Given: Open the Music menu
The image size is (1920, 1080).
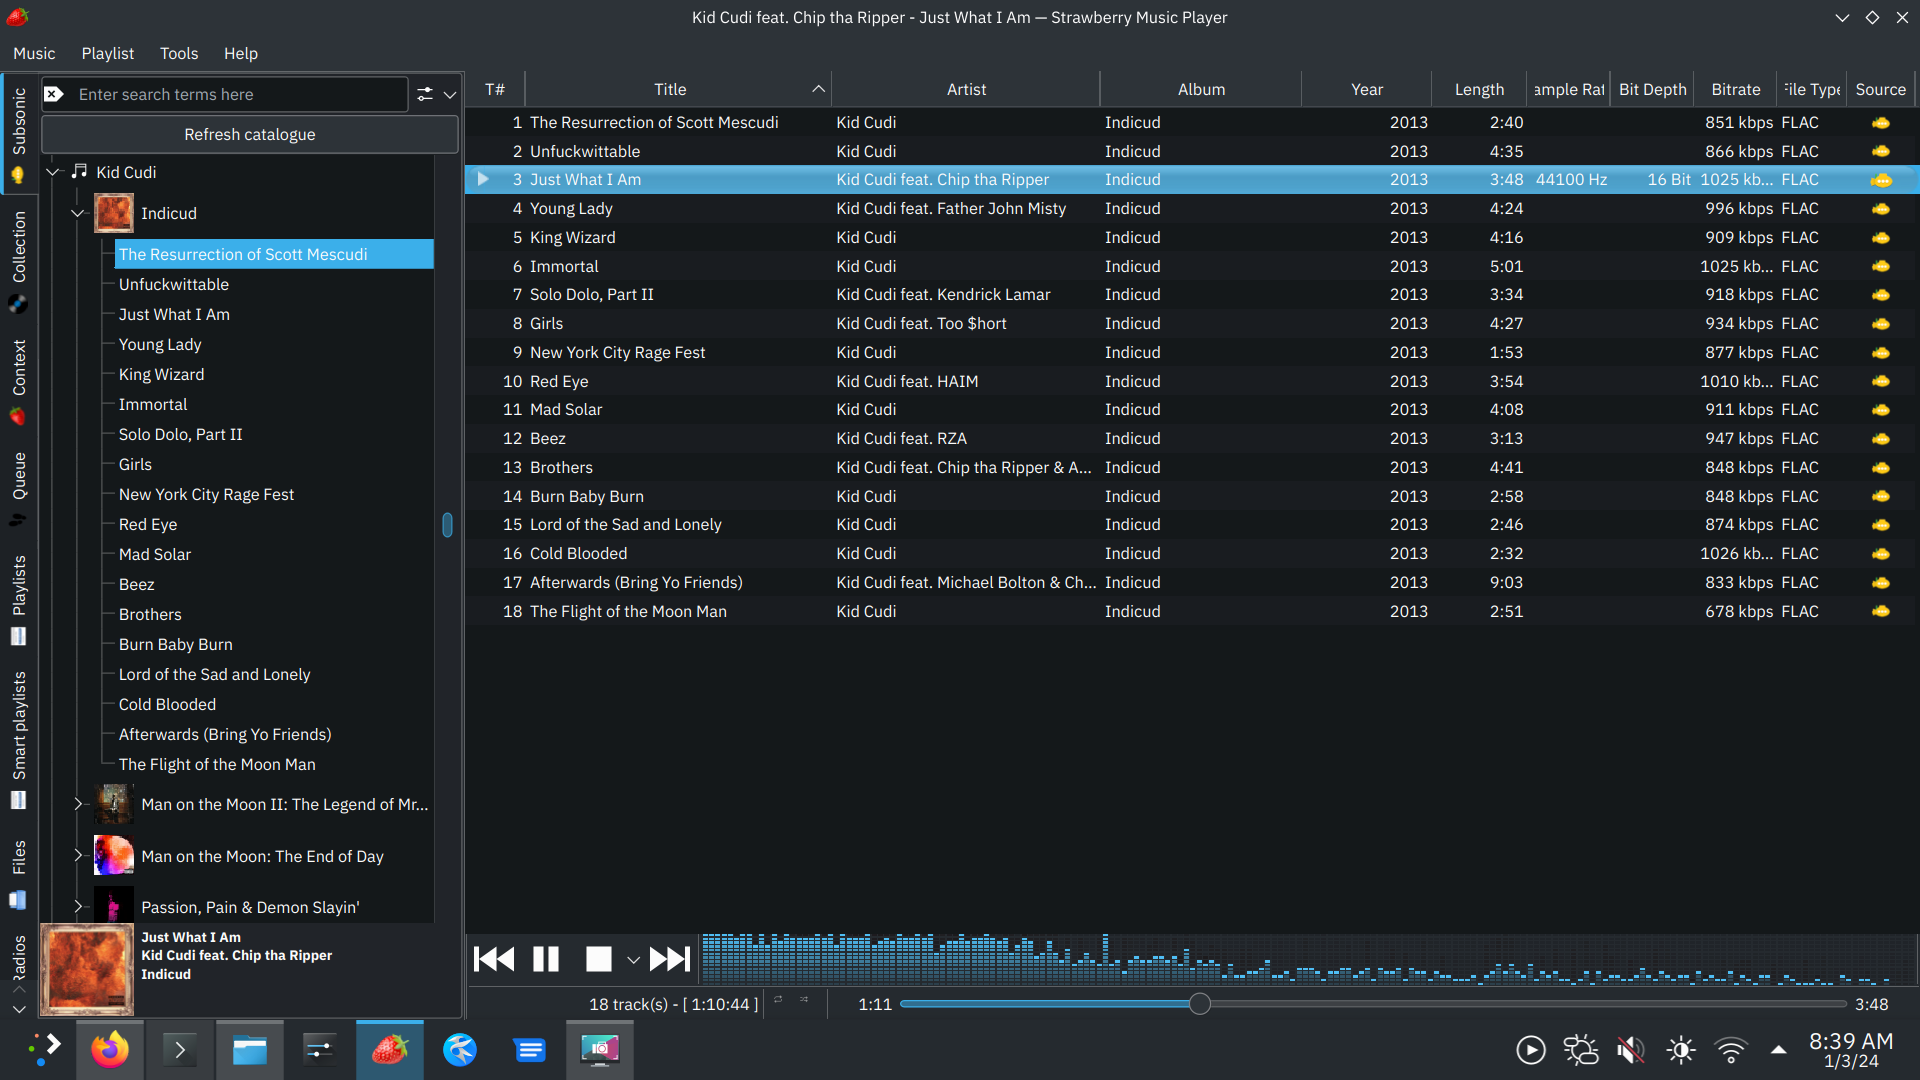Looking at the screenshot, I should 34,53.
